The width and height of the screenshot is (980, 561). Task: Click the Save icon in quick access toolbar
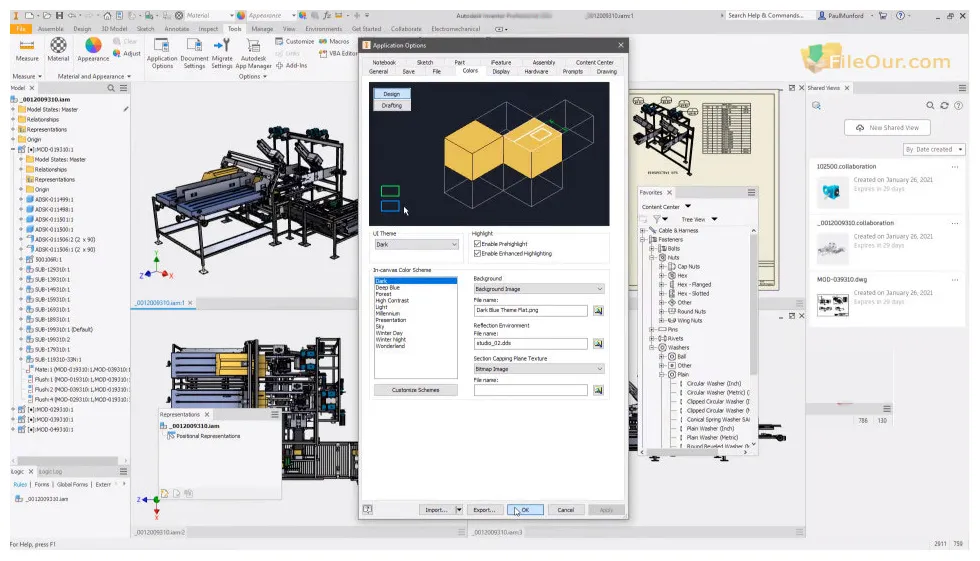59,16
